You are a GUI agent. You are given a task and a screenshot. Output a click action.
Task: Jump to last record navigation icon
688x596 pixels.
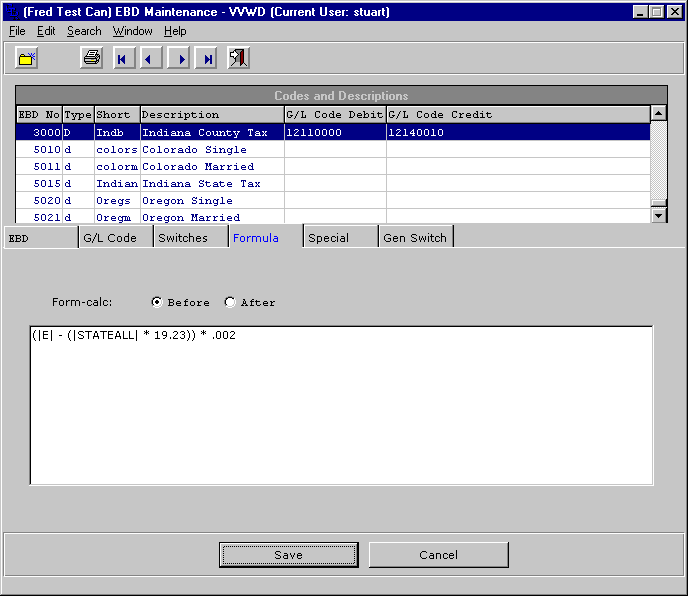pyautogui.click(x=208, y=59)
